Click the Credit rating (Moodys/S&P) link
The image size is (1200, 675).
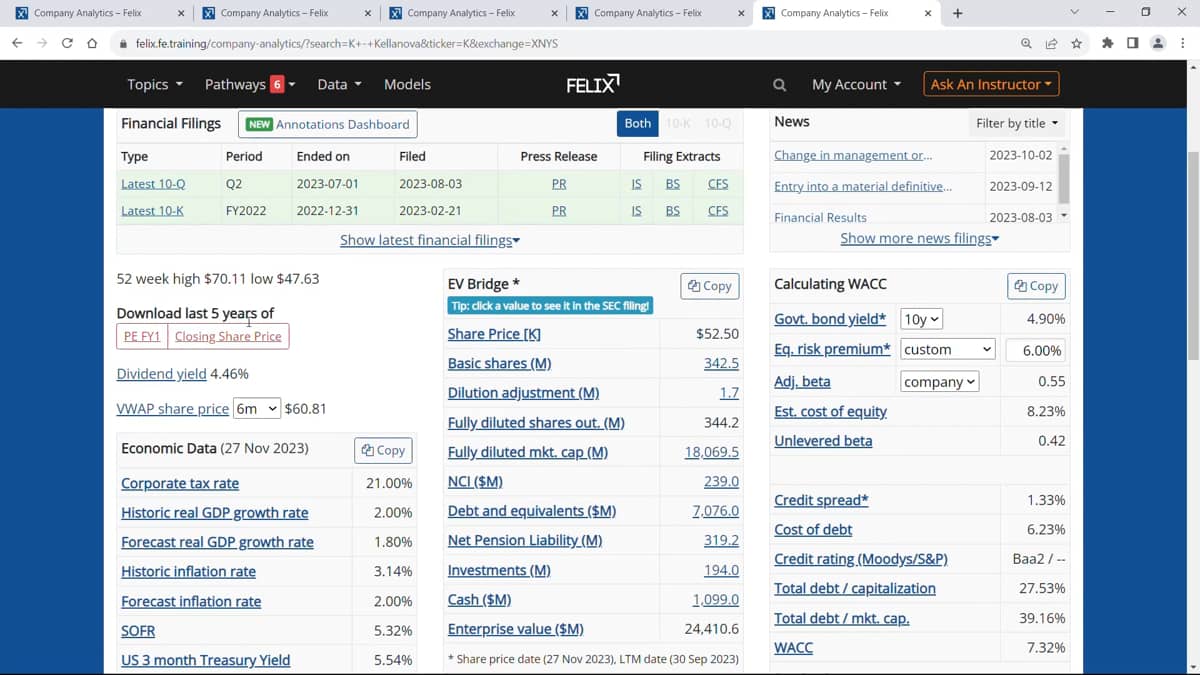861,559
